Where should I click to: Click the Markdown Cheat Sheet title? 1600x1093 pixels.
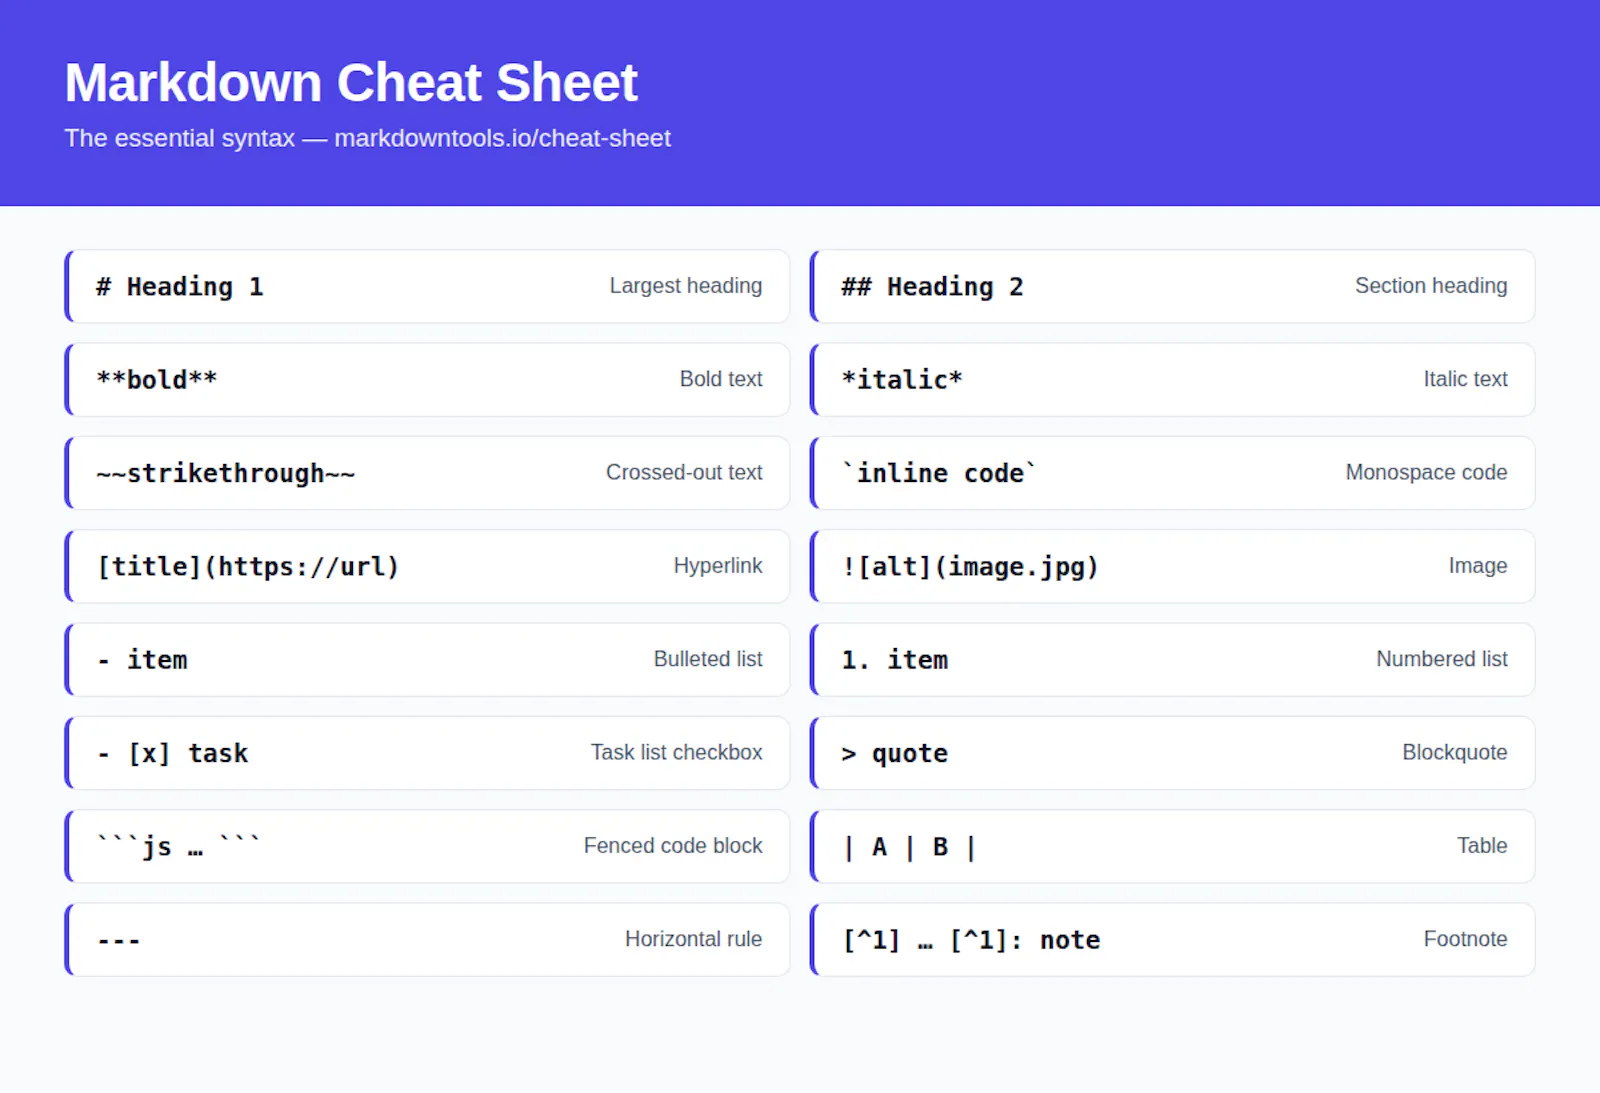point(351,82)
